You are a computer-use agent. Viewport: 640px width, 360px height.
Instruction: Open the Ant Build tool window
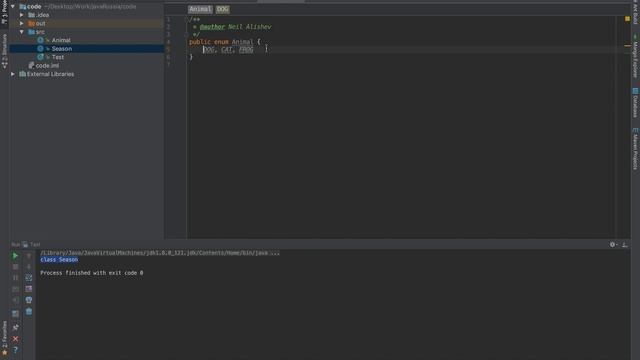pos(635,12)
